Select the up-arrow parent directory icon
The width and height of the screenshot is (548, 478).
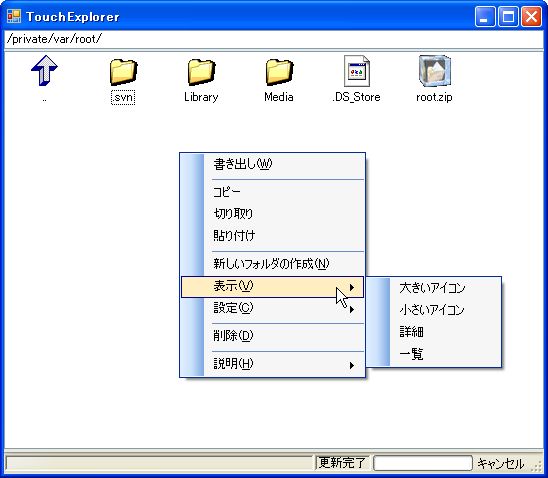click(44, 71)
